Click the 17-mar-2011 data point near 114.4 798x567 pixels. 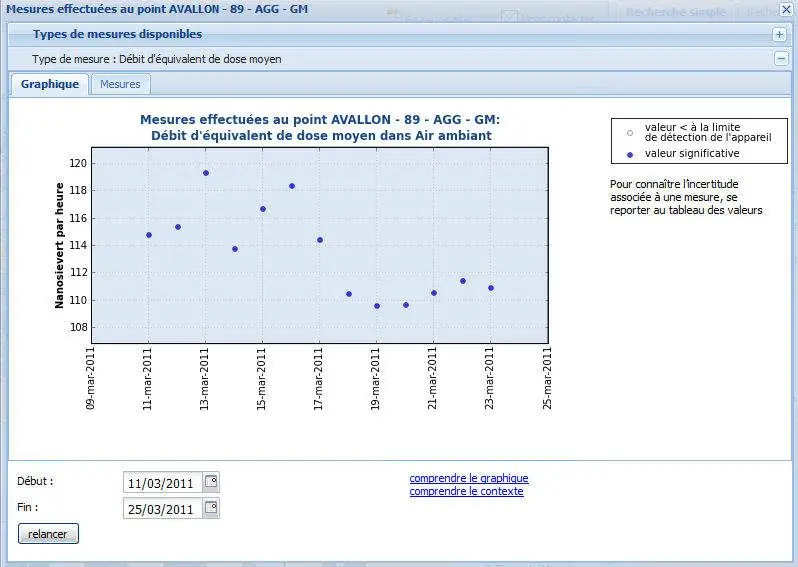(x=320, y=240)
